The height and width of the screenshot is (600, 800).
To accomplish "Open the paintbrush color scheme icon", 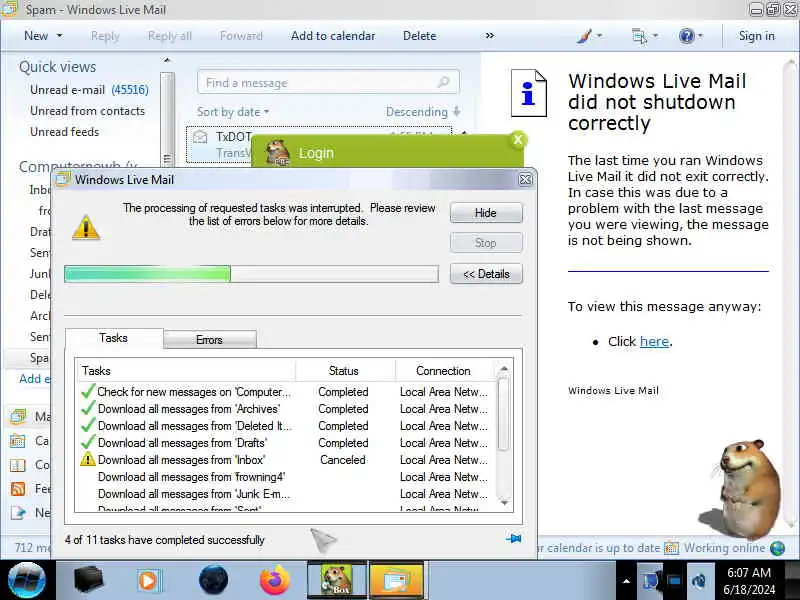I will tap(585, 36).
